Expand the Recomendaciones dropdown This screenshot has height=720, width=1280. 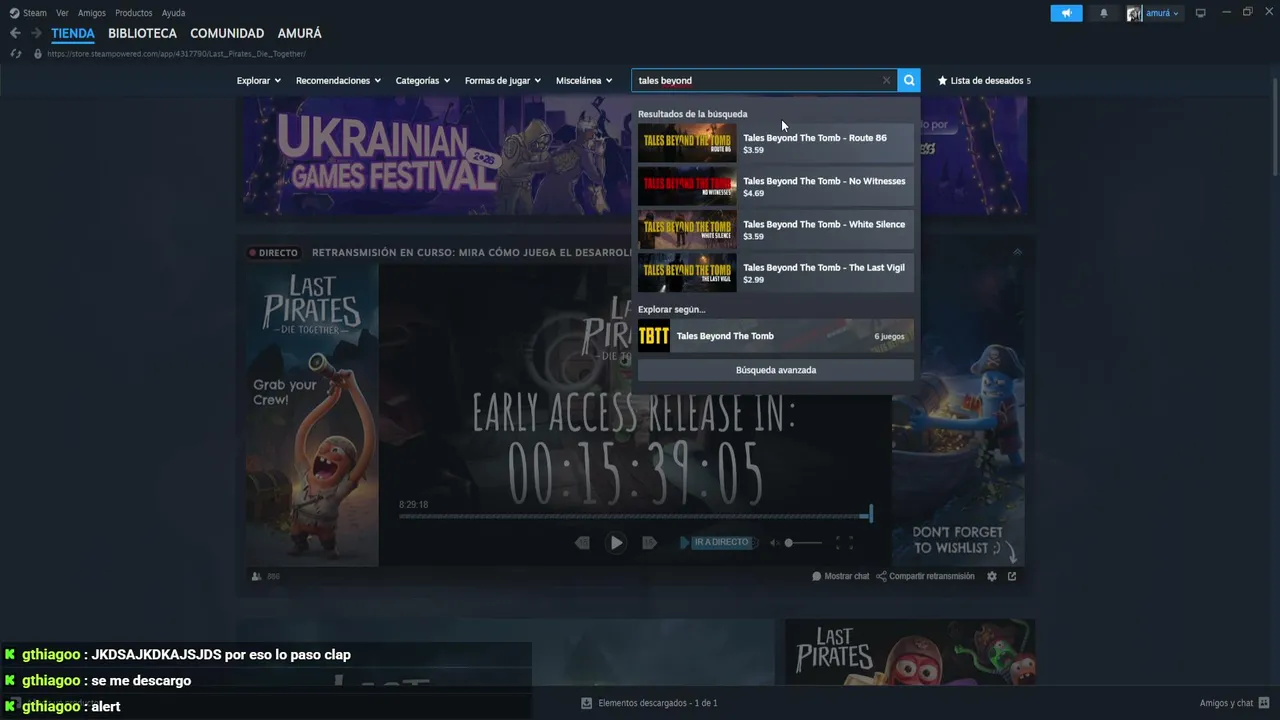pos(338,80)
